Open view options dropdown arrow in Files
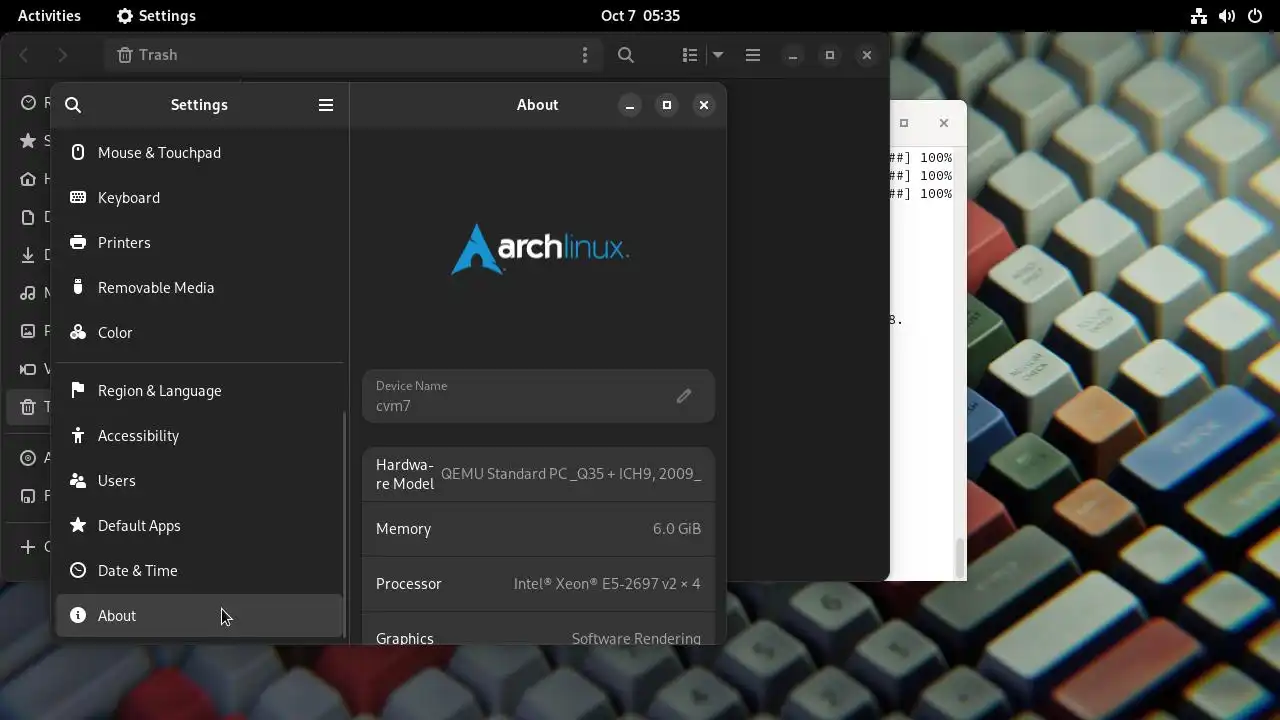 pos(718,55)
